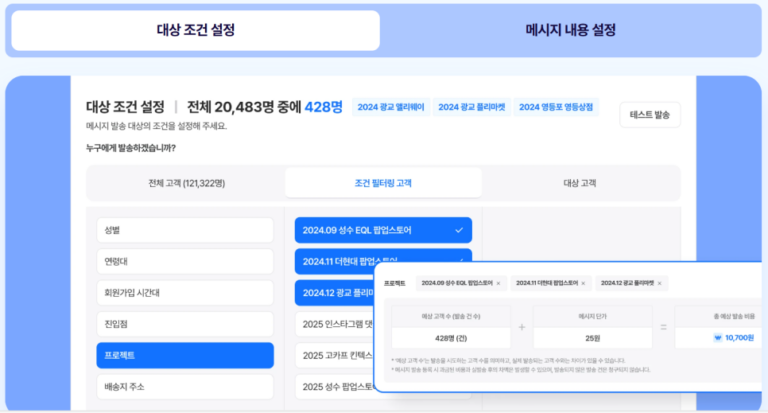Image resolution: width=768 pixels, height=413 pixels.
Task: Remove the 2024.09 성수 EQL 팝업스토어 tag
Action: click(498, 284)
